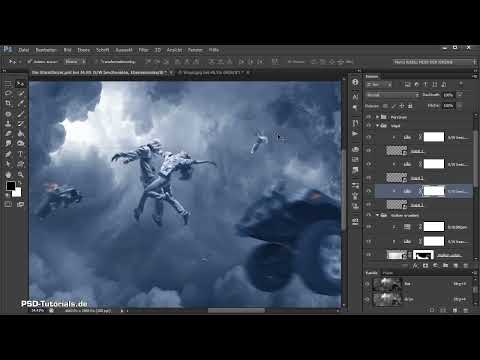Hide the Rot channel
Viewport: 480px width, 360px height.
click(x=368, y=284)
